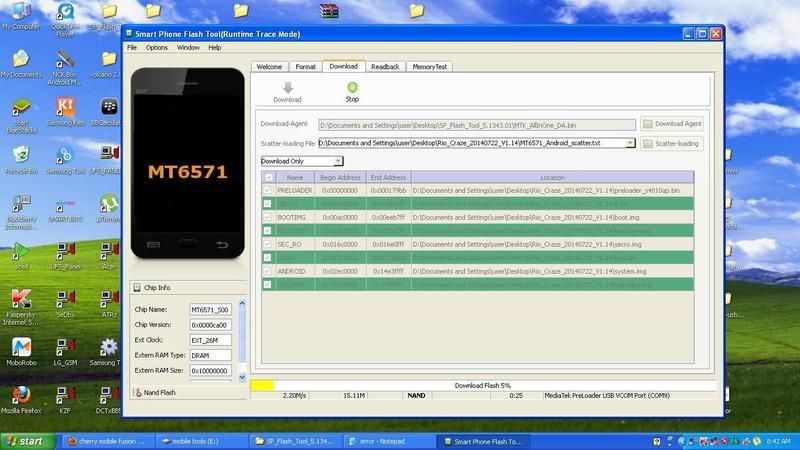The height and width of the screenshot is (450, 800).
Task: Open SMART BRO desktop shortcut
Action: pyautogui.click(x=65, y=203)
